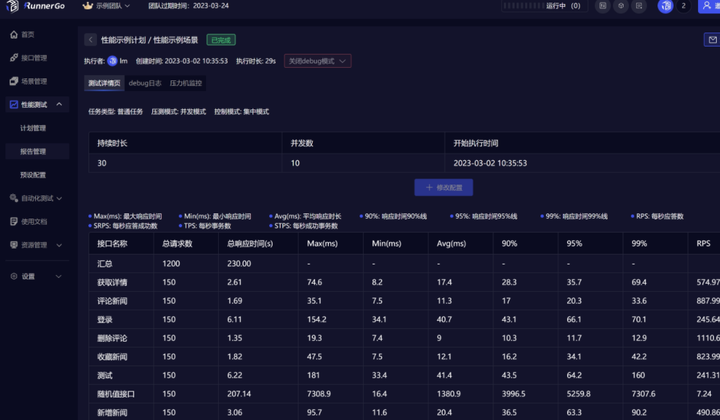Open 场景管理 icon in sidebar
The height and width of the screenshot is (420, 720).
pyautogui.click(x=14, y=81)
